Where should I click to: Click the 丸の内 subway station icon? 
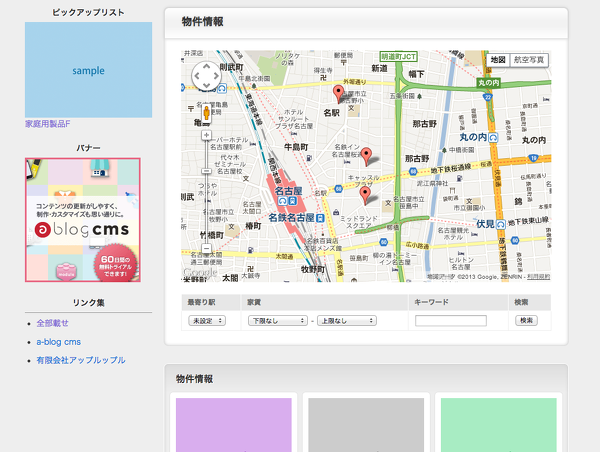(x=493, y=137)
